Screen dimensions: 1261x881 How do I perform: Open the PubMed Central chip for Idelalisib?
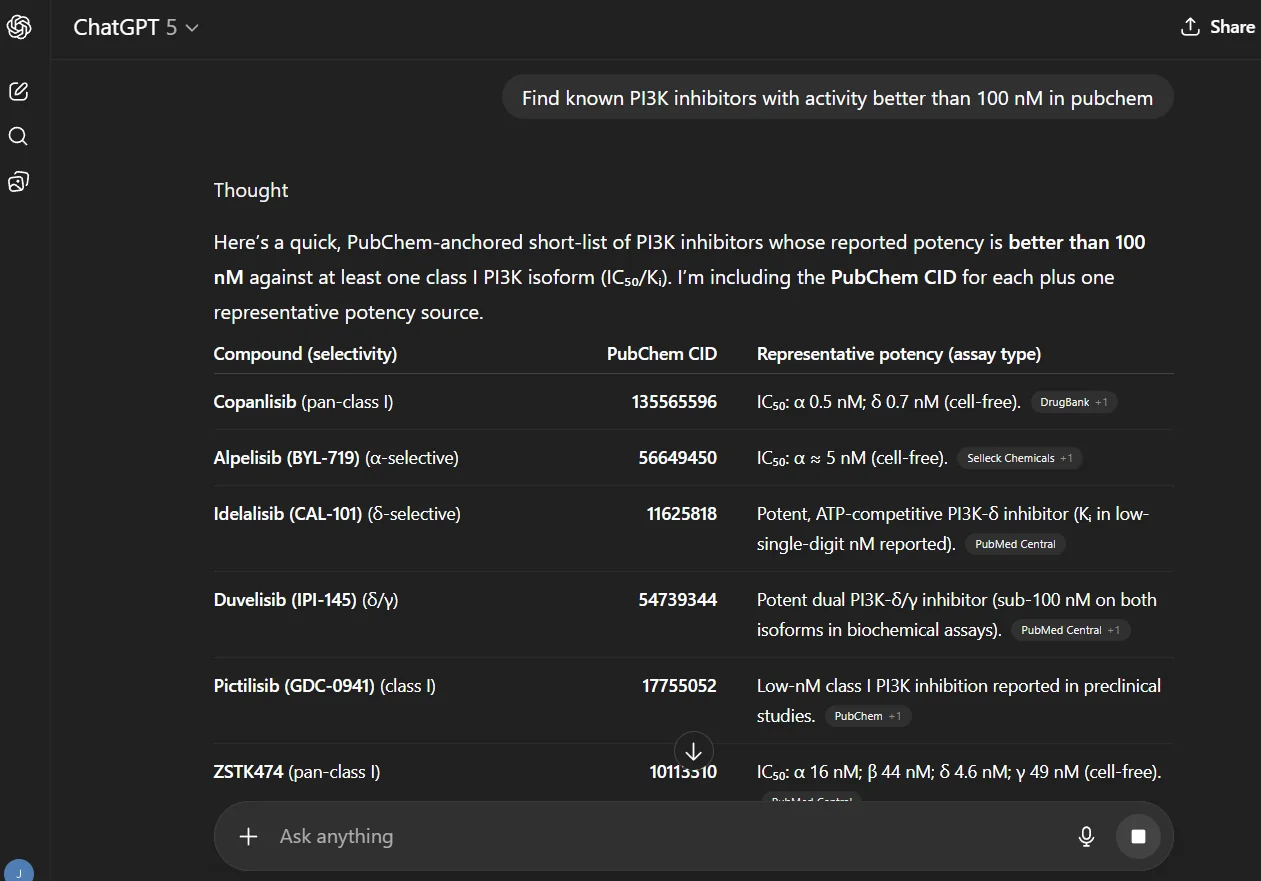(x=1015, y=544)
